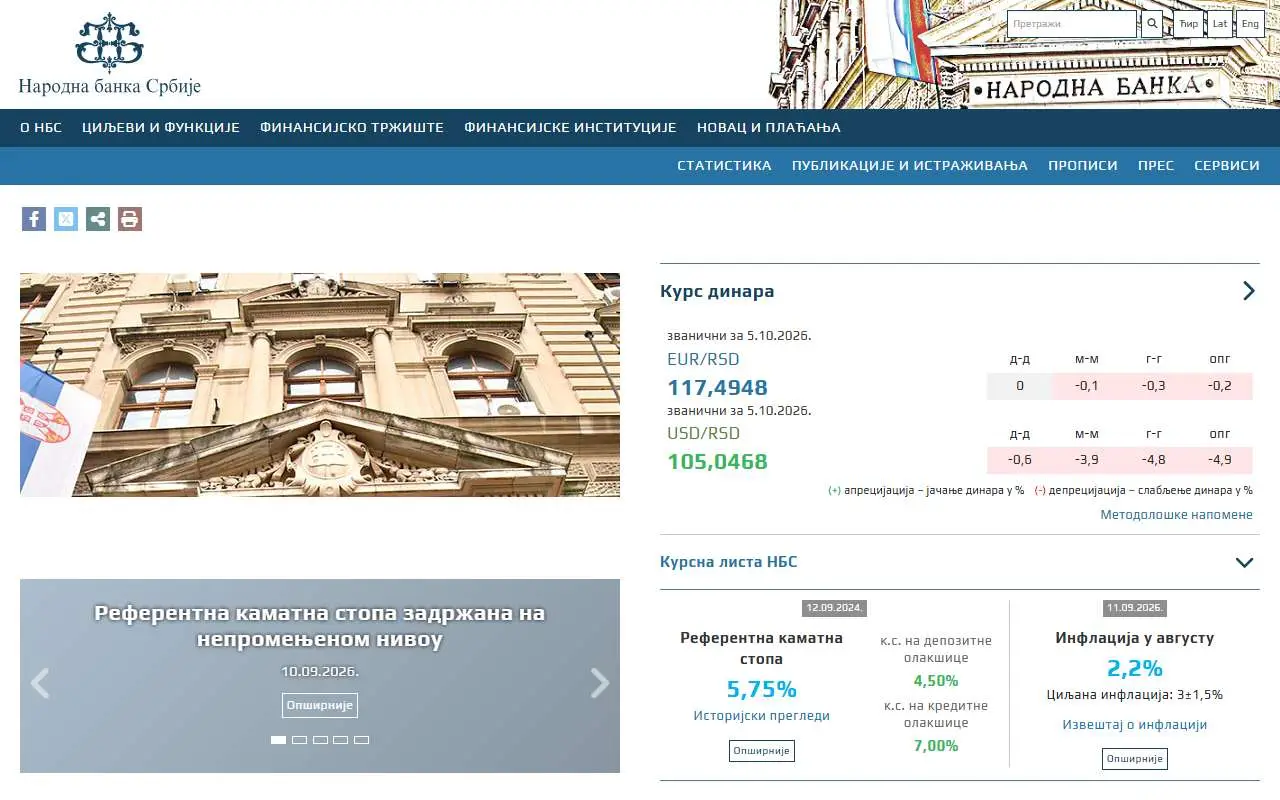Click Опширније on the news slide
1280x800 pixels.
coord(320,705)
